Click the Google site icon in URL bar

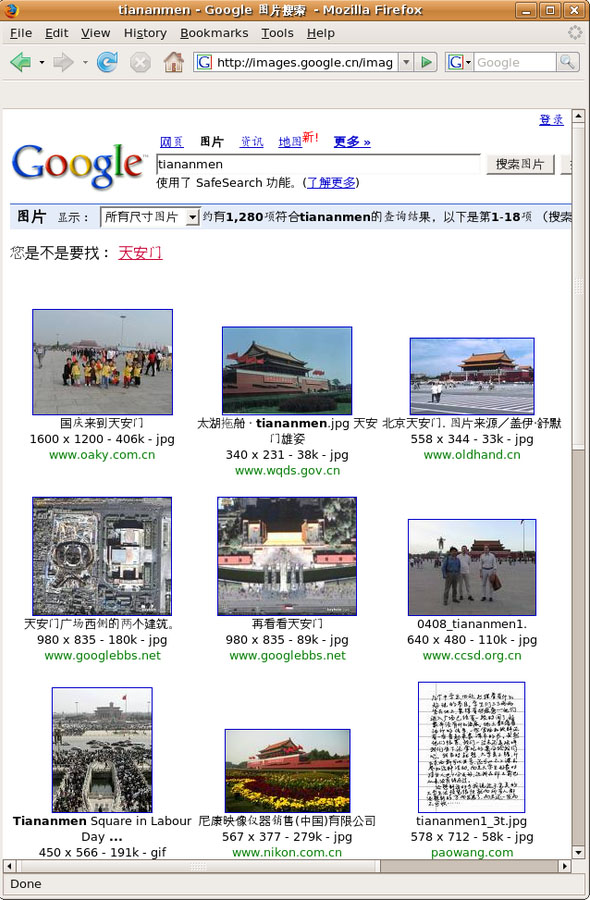(x=204, y=62)
